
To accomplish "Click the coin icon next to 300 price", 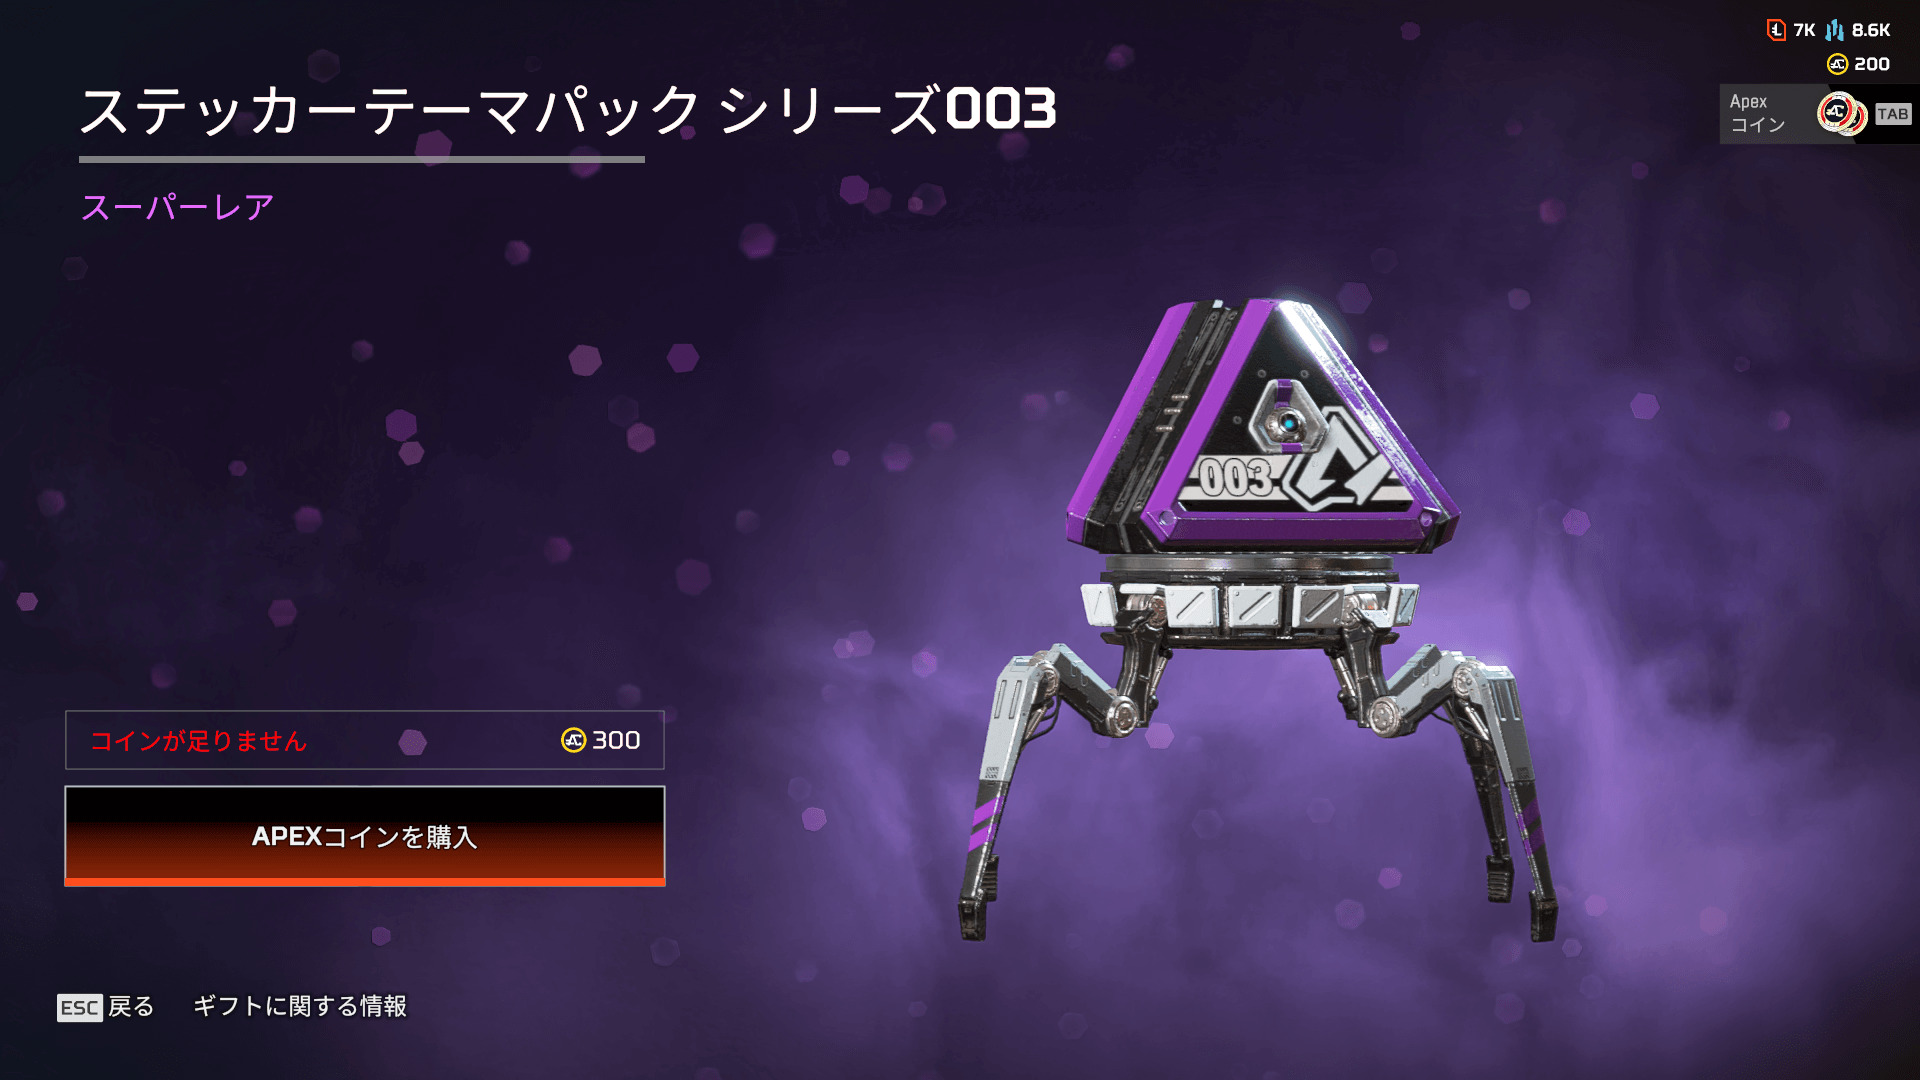I will pos(573,740).
